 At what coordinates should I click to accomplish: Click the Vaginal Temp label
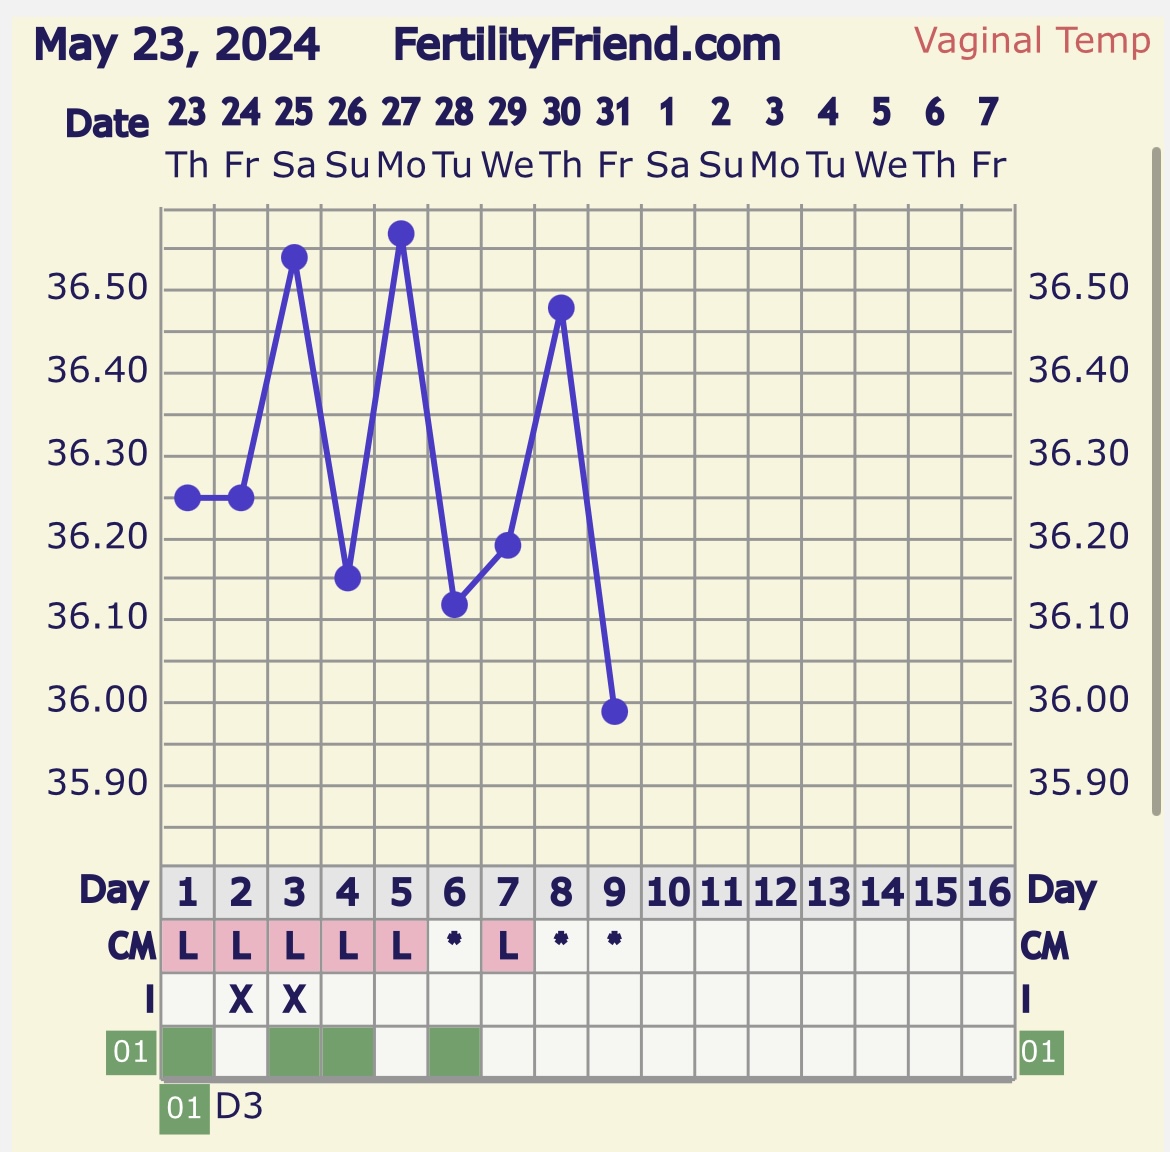pyautogui.click(x=1032, y=41)
